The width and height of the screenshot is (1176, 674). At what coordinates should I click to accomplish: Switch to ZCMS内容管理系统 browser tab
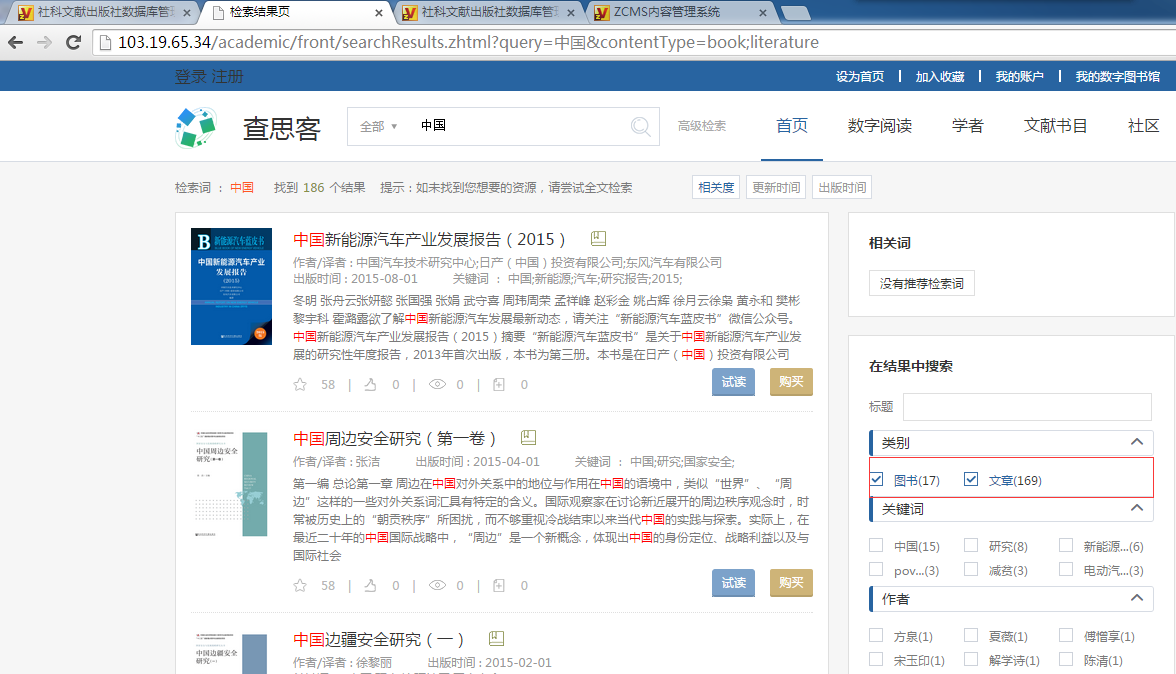(x=680, y=13)
